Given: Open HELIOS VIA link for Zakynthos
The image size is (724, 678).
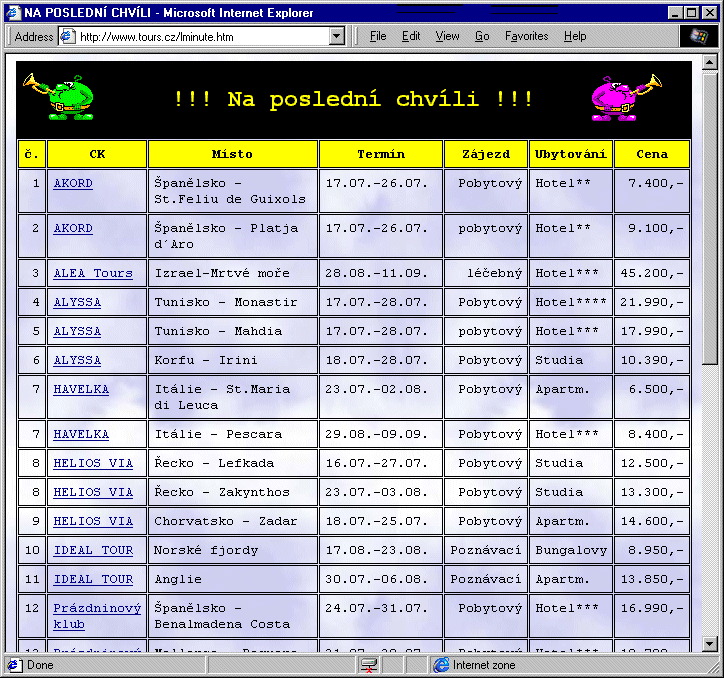Looking at the screenshot, I should pyautogui.click(x=93, y=492).
